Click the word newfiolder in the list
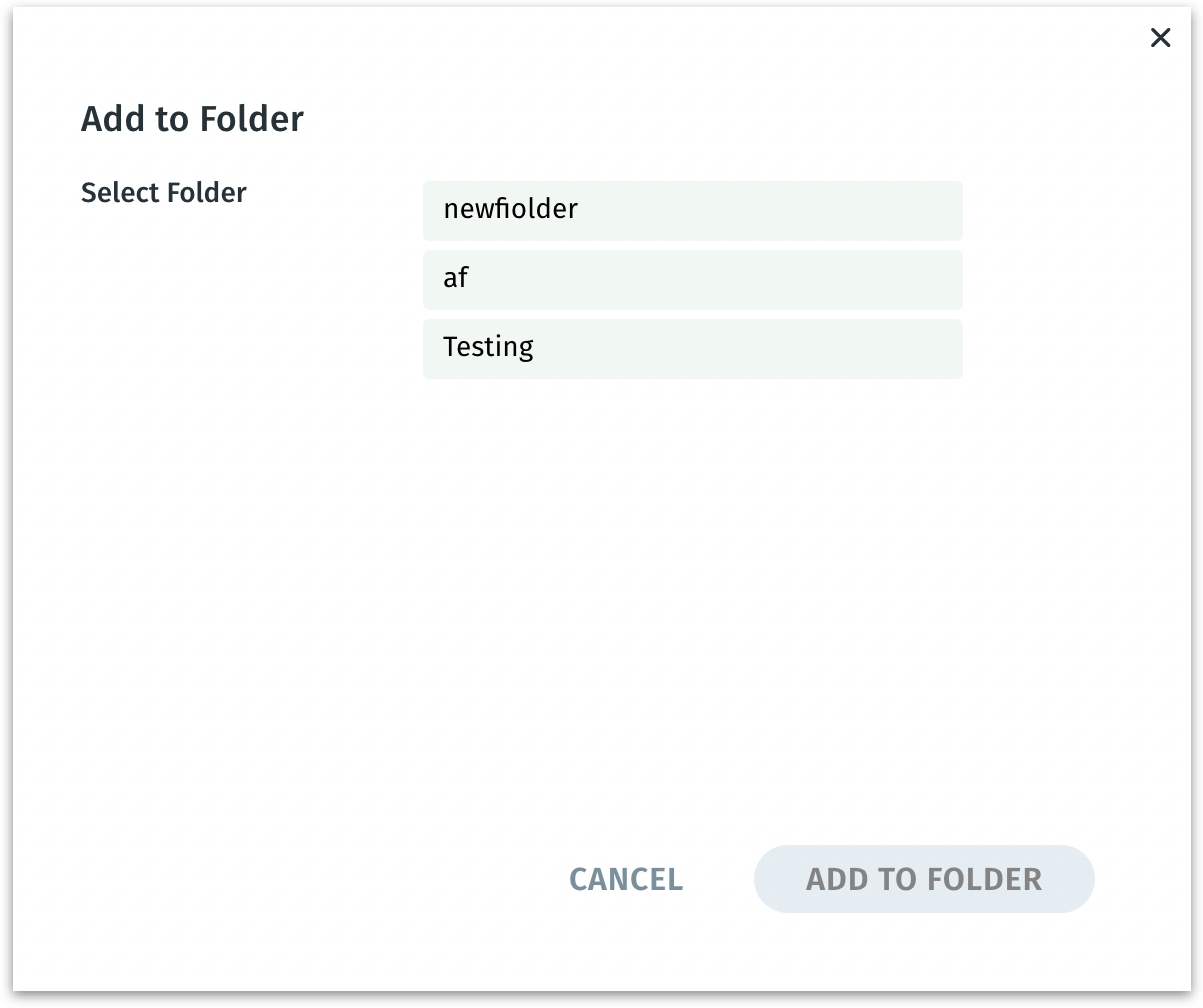This screenshot has height=1008, width=1203. pyautogui.click(x=510, y=209)
